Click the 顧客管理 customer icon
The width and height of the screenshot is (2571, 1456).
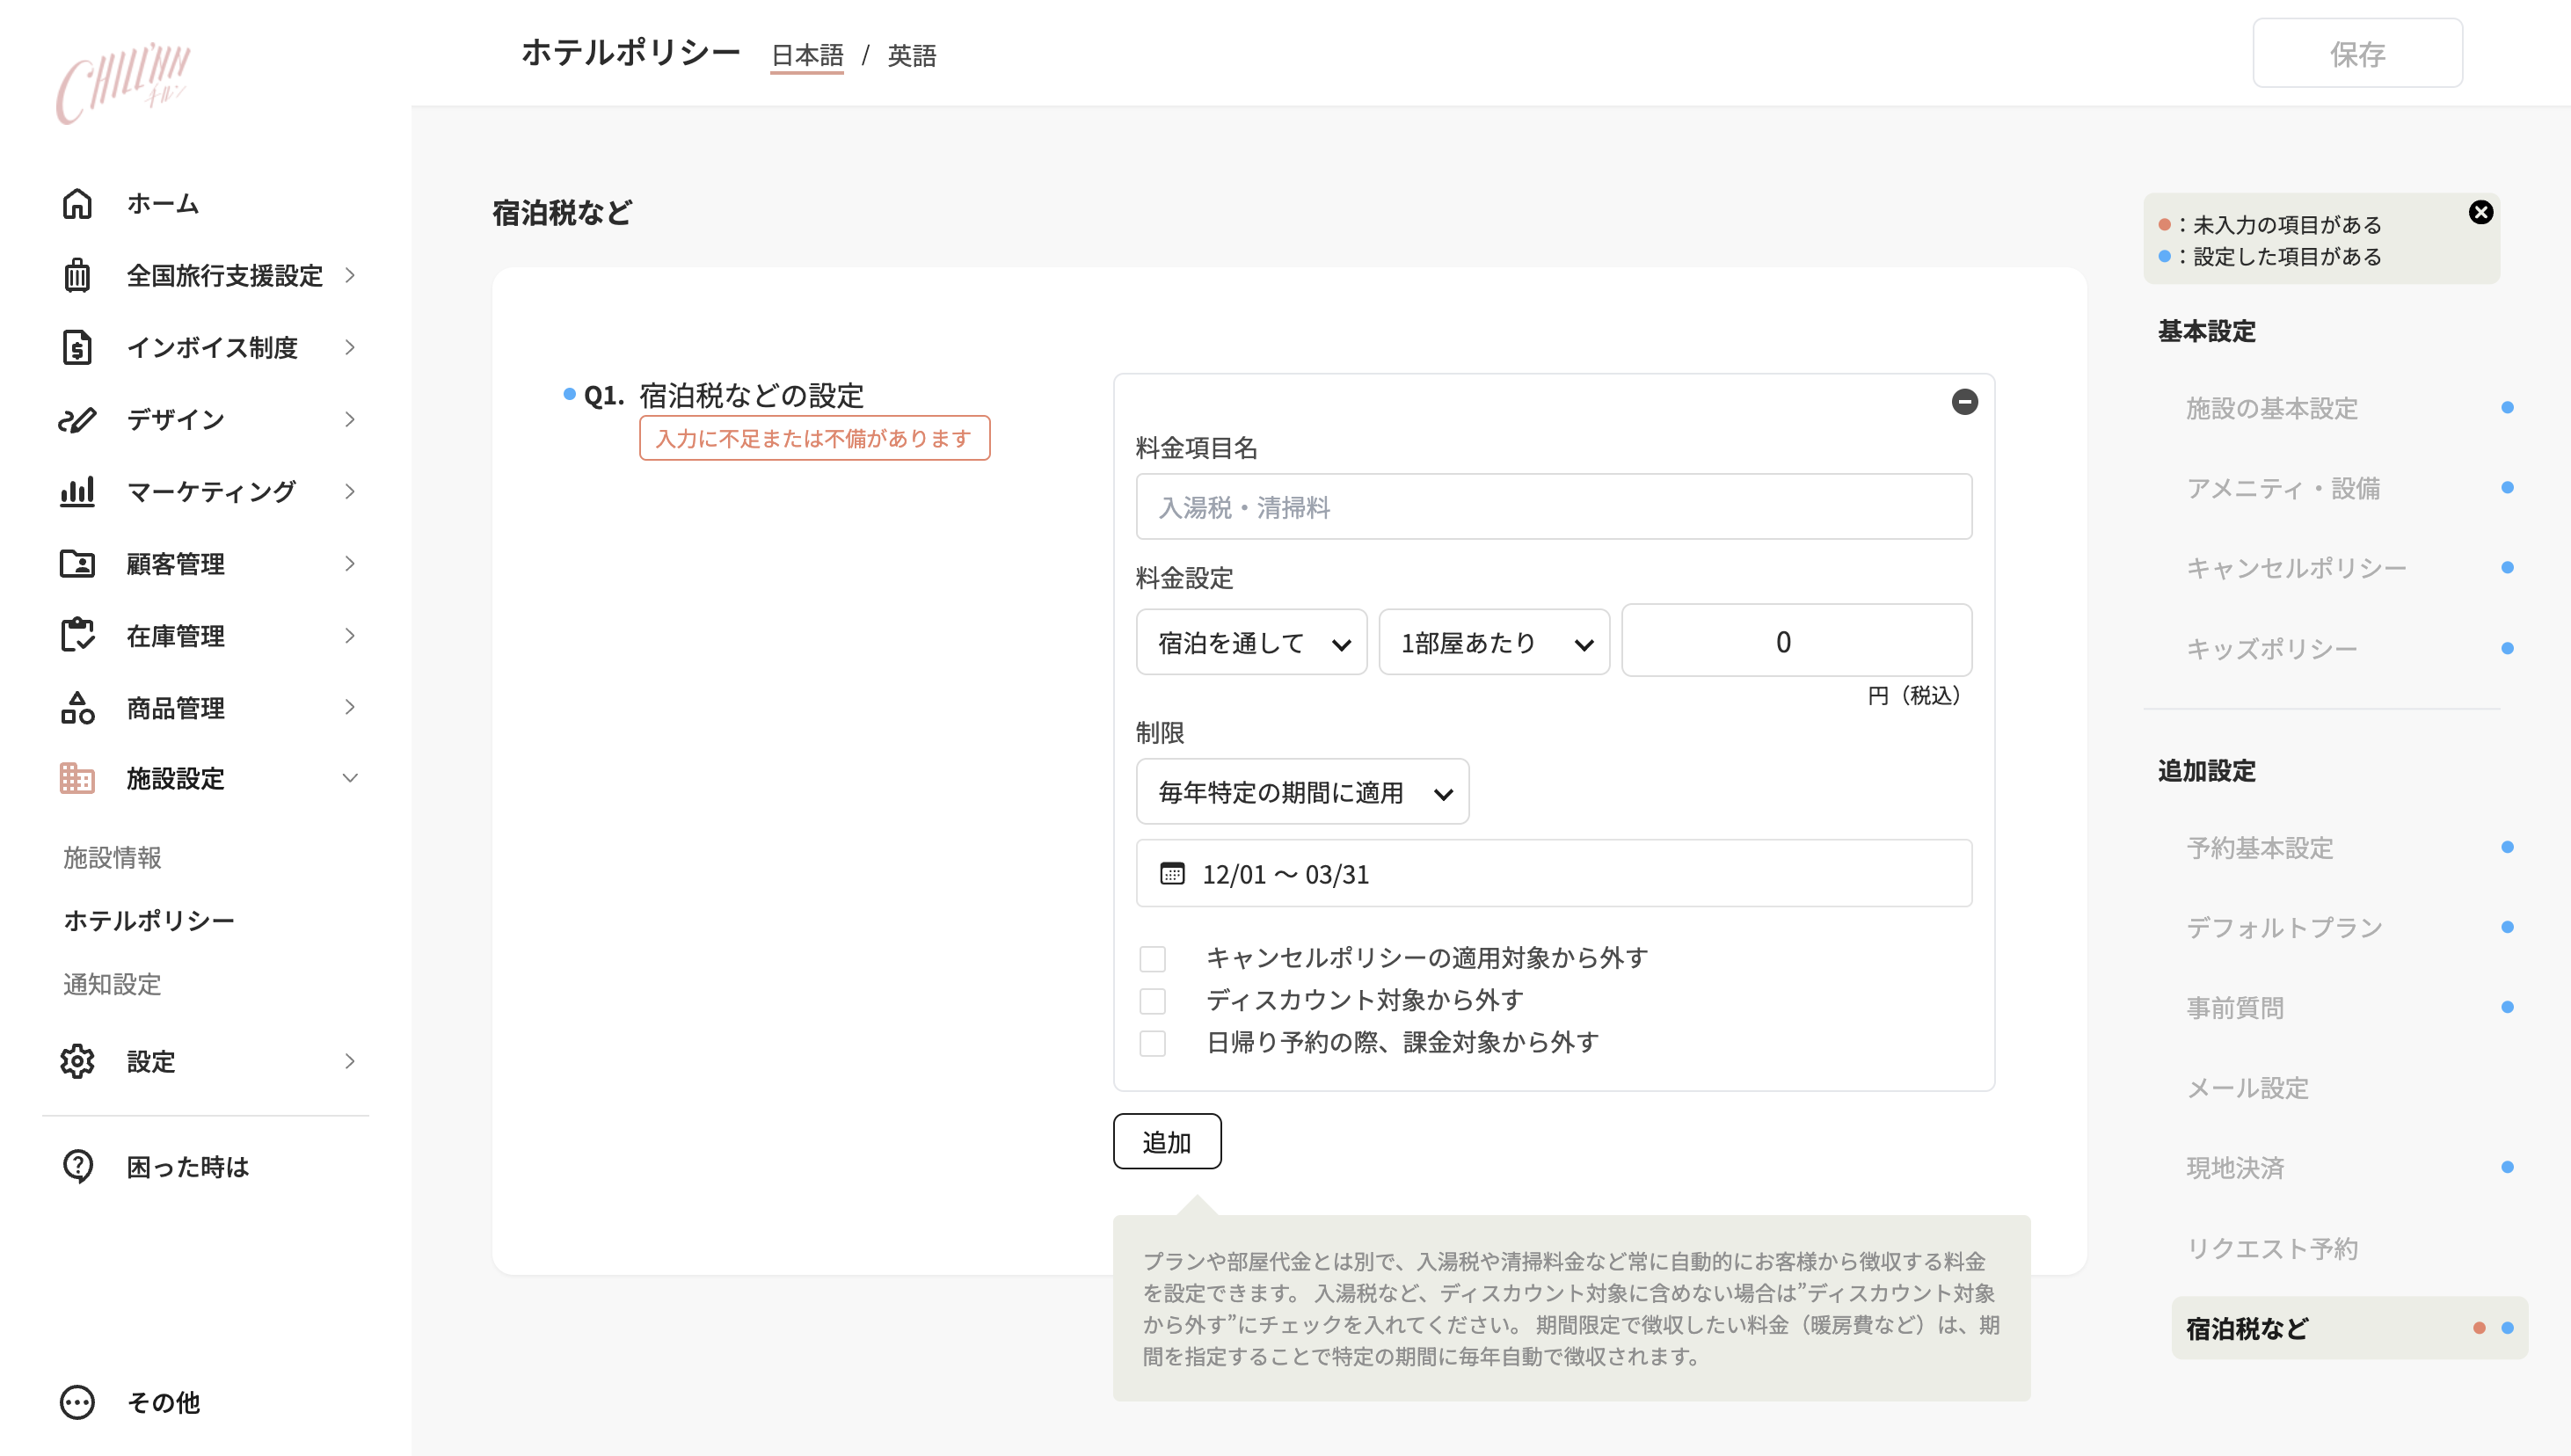pyautogui.click(x=77, y=563)
